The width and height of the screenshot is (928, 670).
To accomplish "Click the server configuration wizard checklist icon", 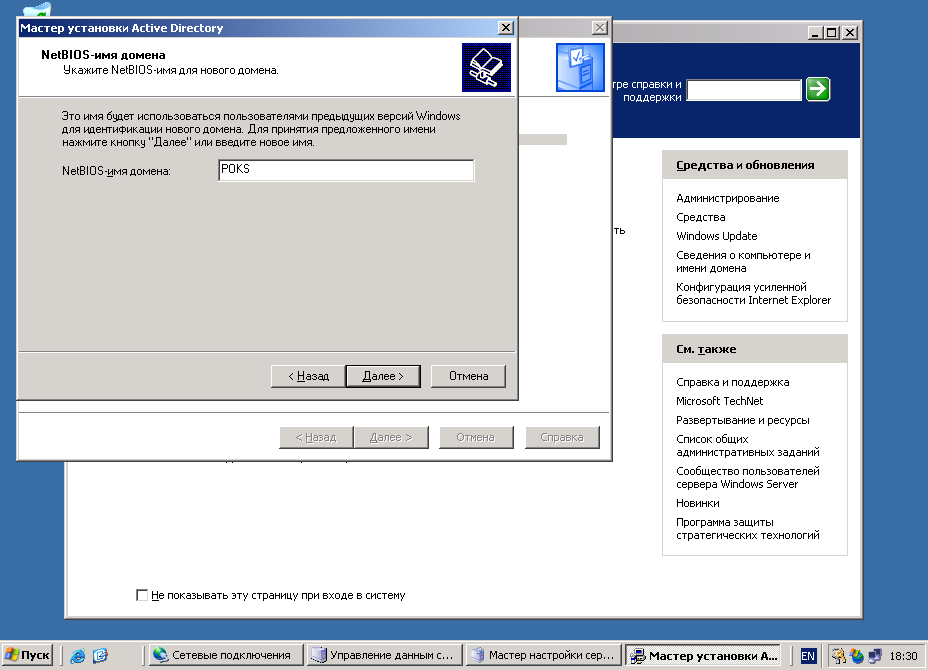I will tap(580, 67).
